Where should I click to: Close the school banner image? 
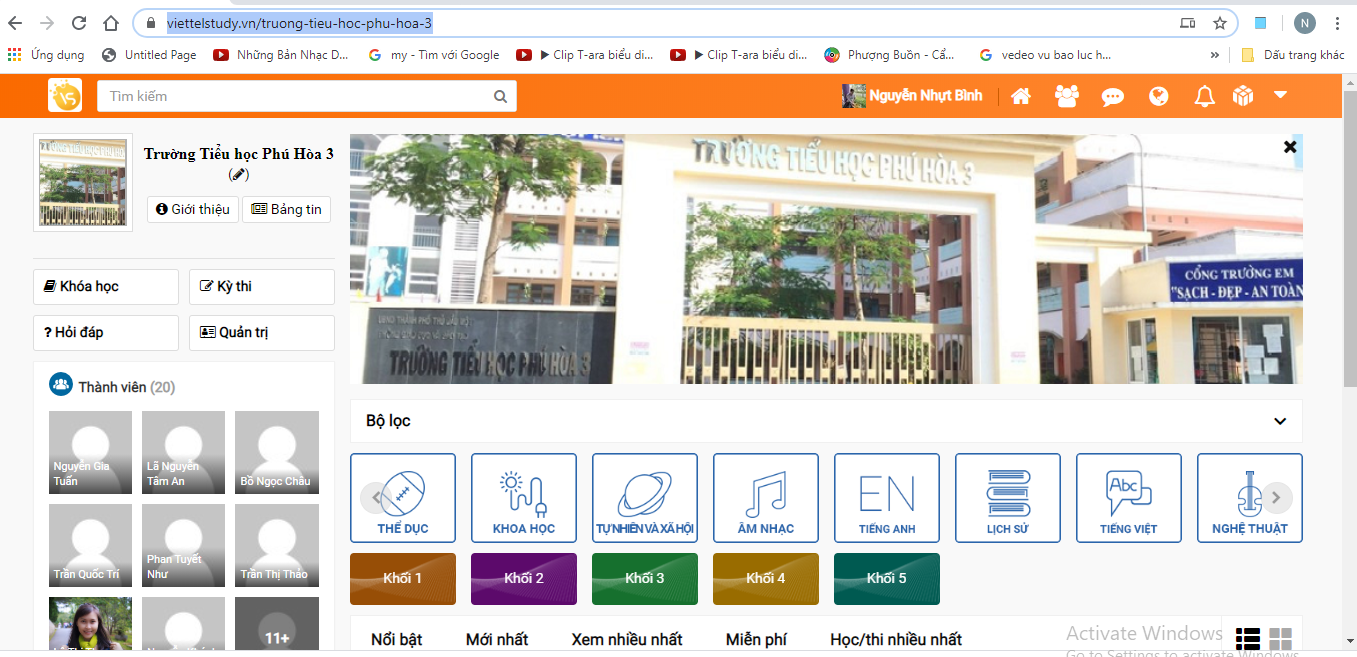1290,147
